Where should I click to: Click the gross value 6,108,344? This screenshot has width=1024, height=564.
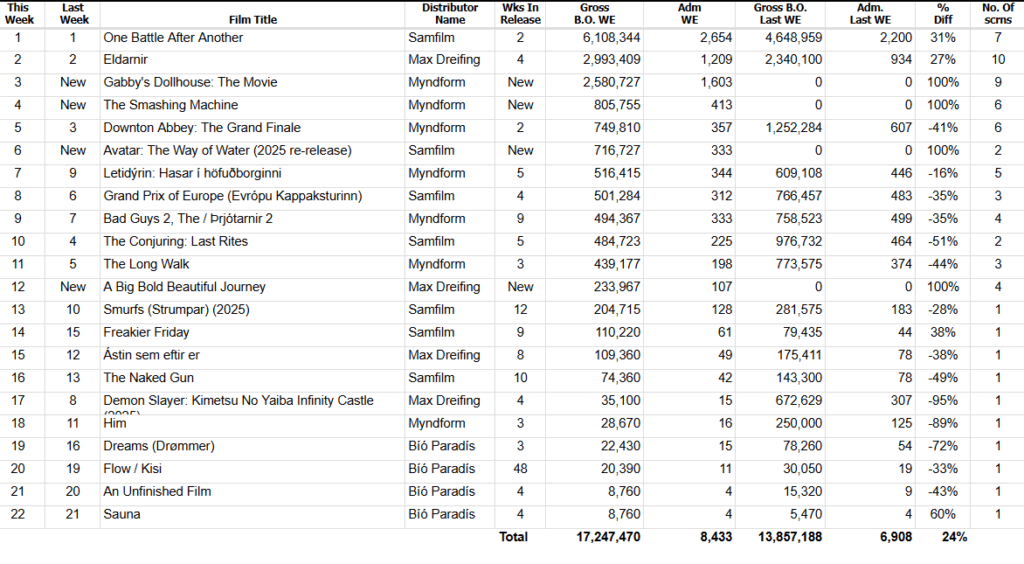point(606,37)
